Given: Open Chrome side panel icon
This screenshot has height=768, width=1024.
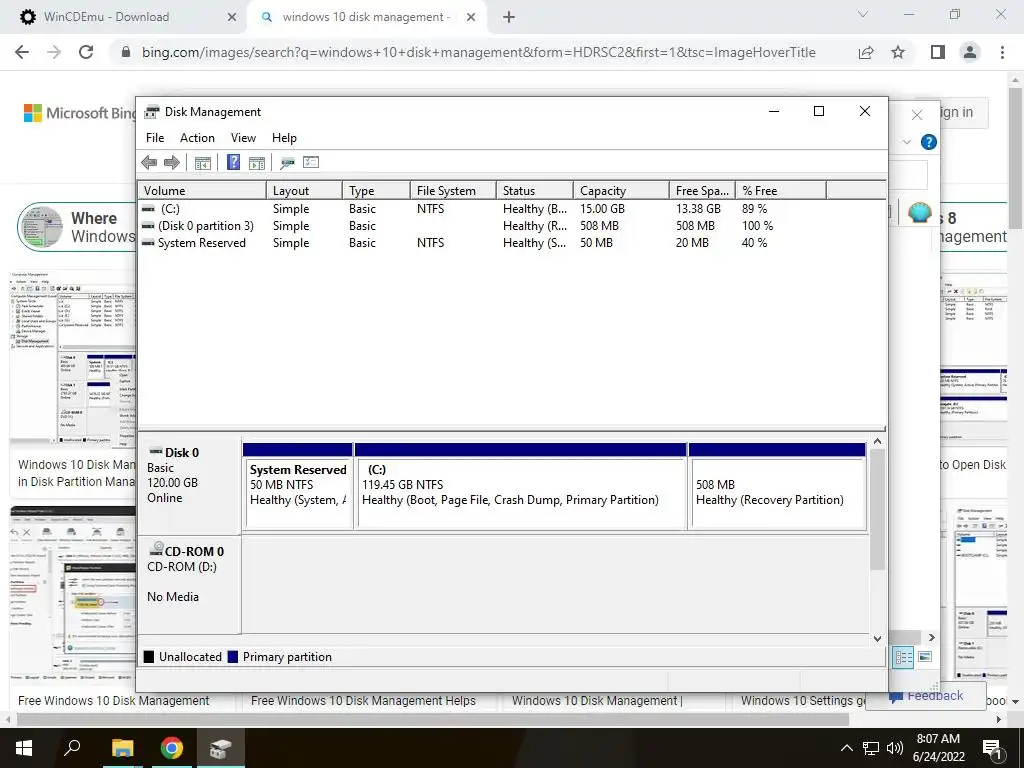Looking at the screenshot, I should [x=938, y=52].
